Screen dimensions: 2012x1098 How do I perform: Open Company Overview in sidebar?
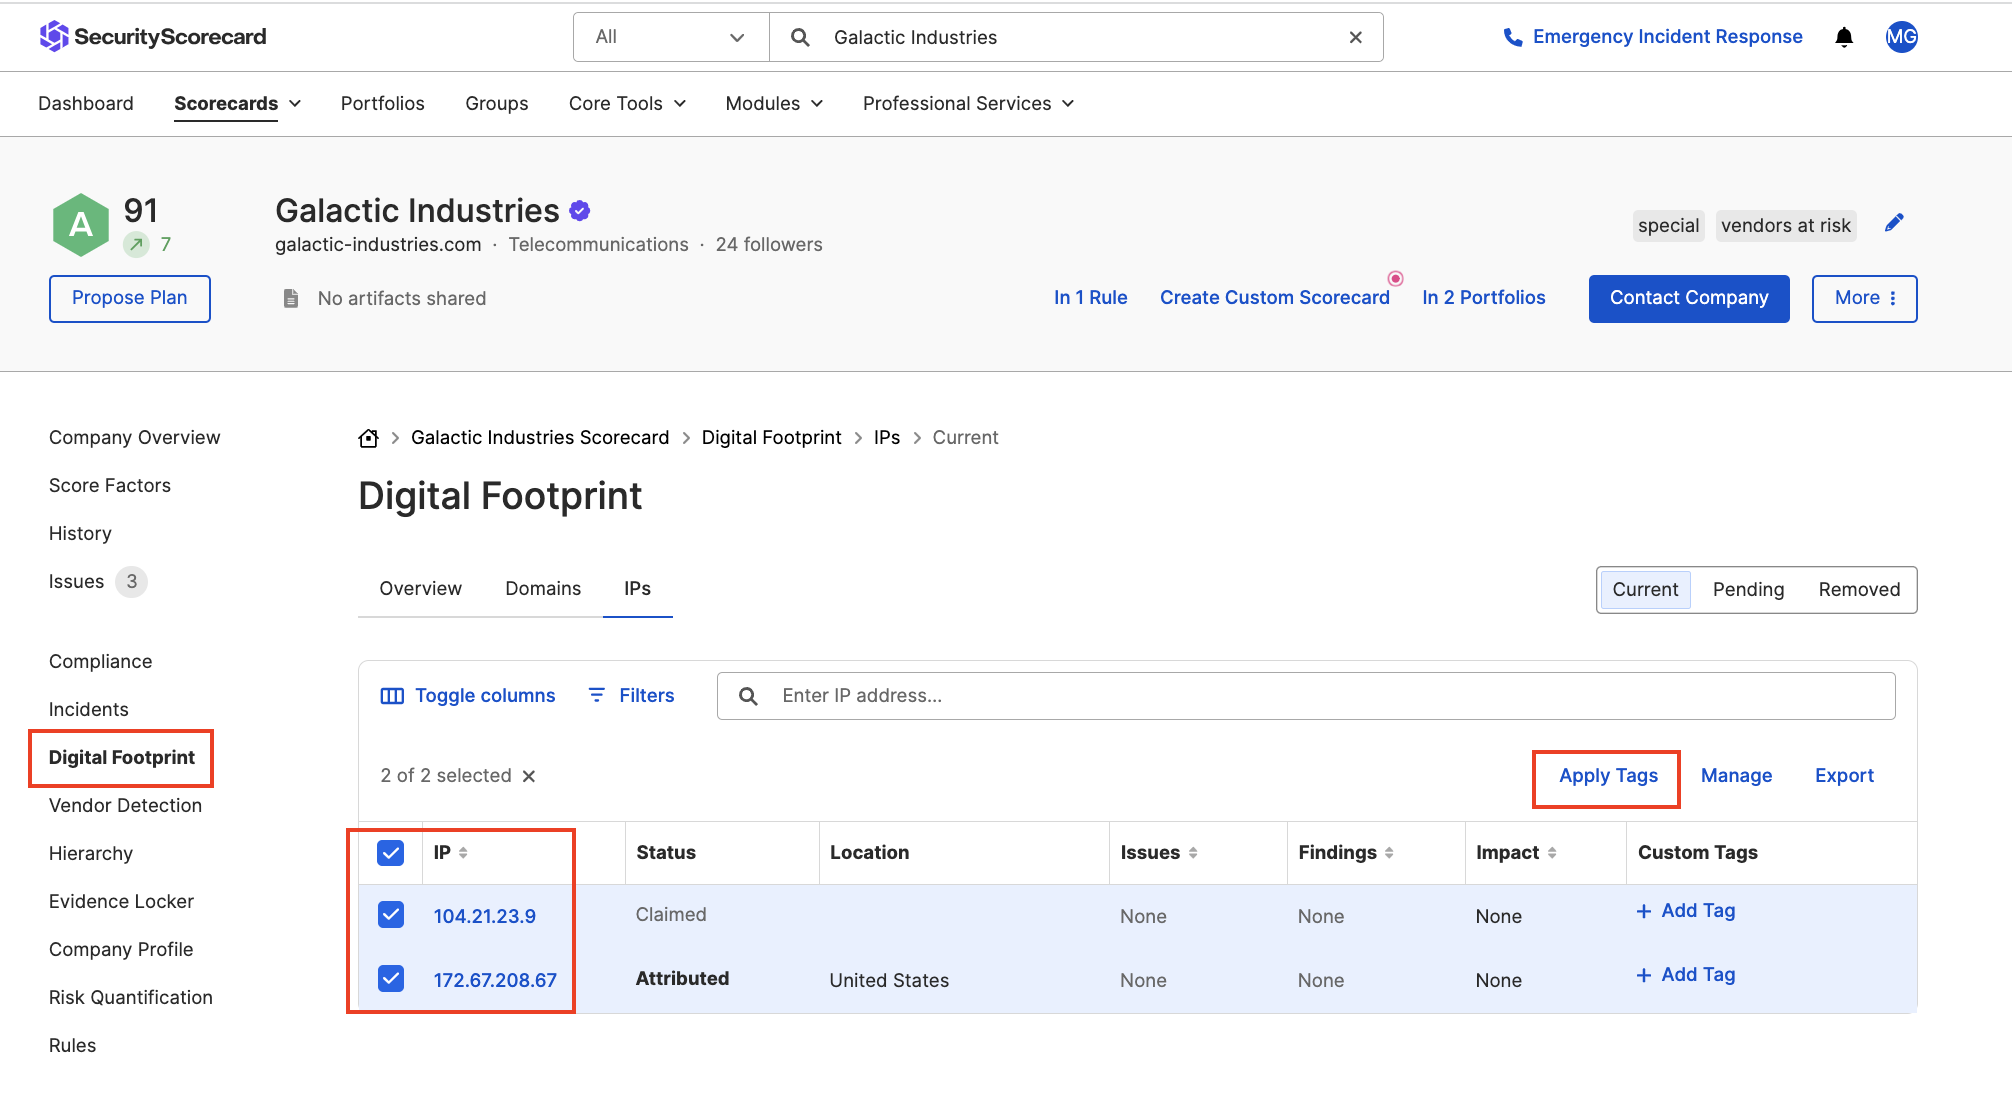pyautogui.click(x=134, y=438)
